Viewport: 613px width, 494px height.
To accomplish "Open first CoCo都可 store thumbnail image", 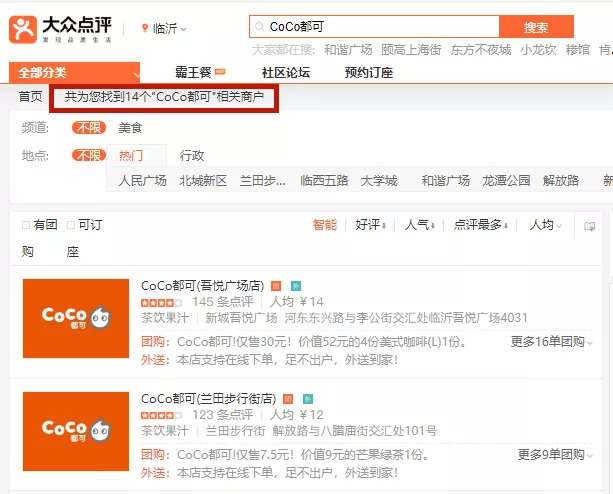I will (x=76, y=318).
